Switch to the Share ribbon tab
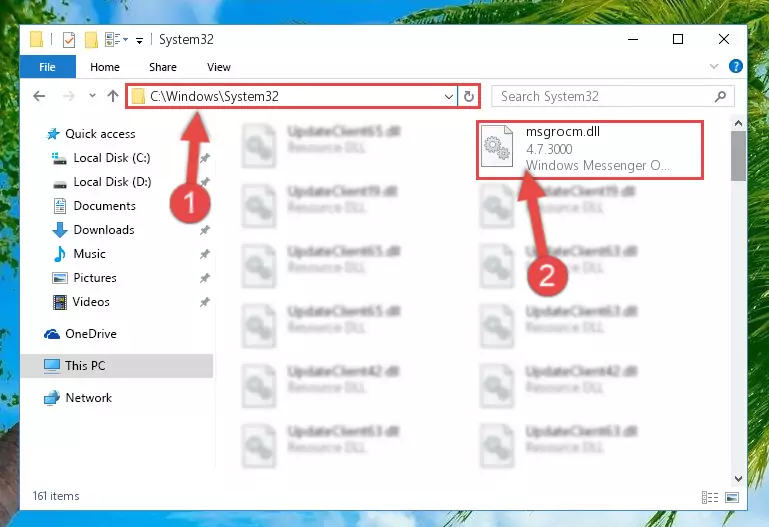769x527 pixels. (163, 67)
